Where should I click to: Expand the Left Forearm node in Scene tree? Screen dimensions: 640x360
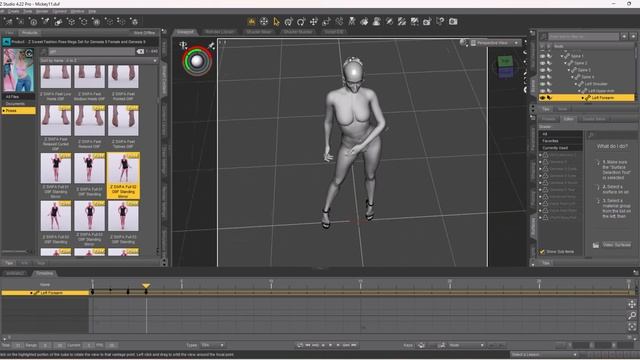[583, 98]
